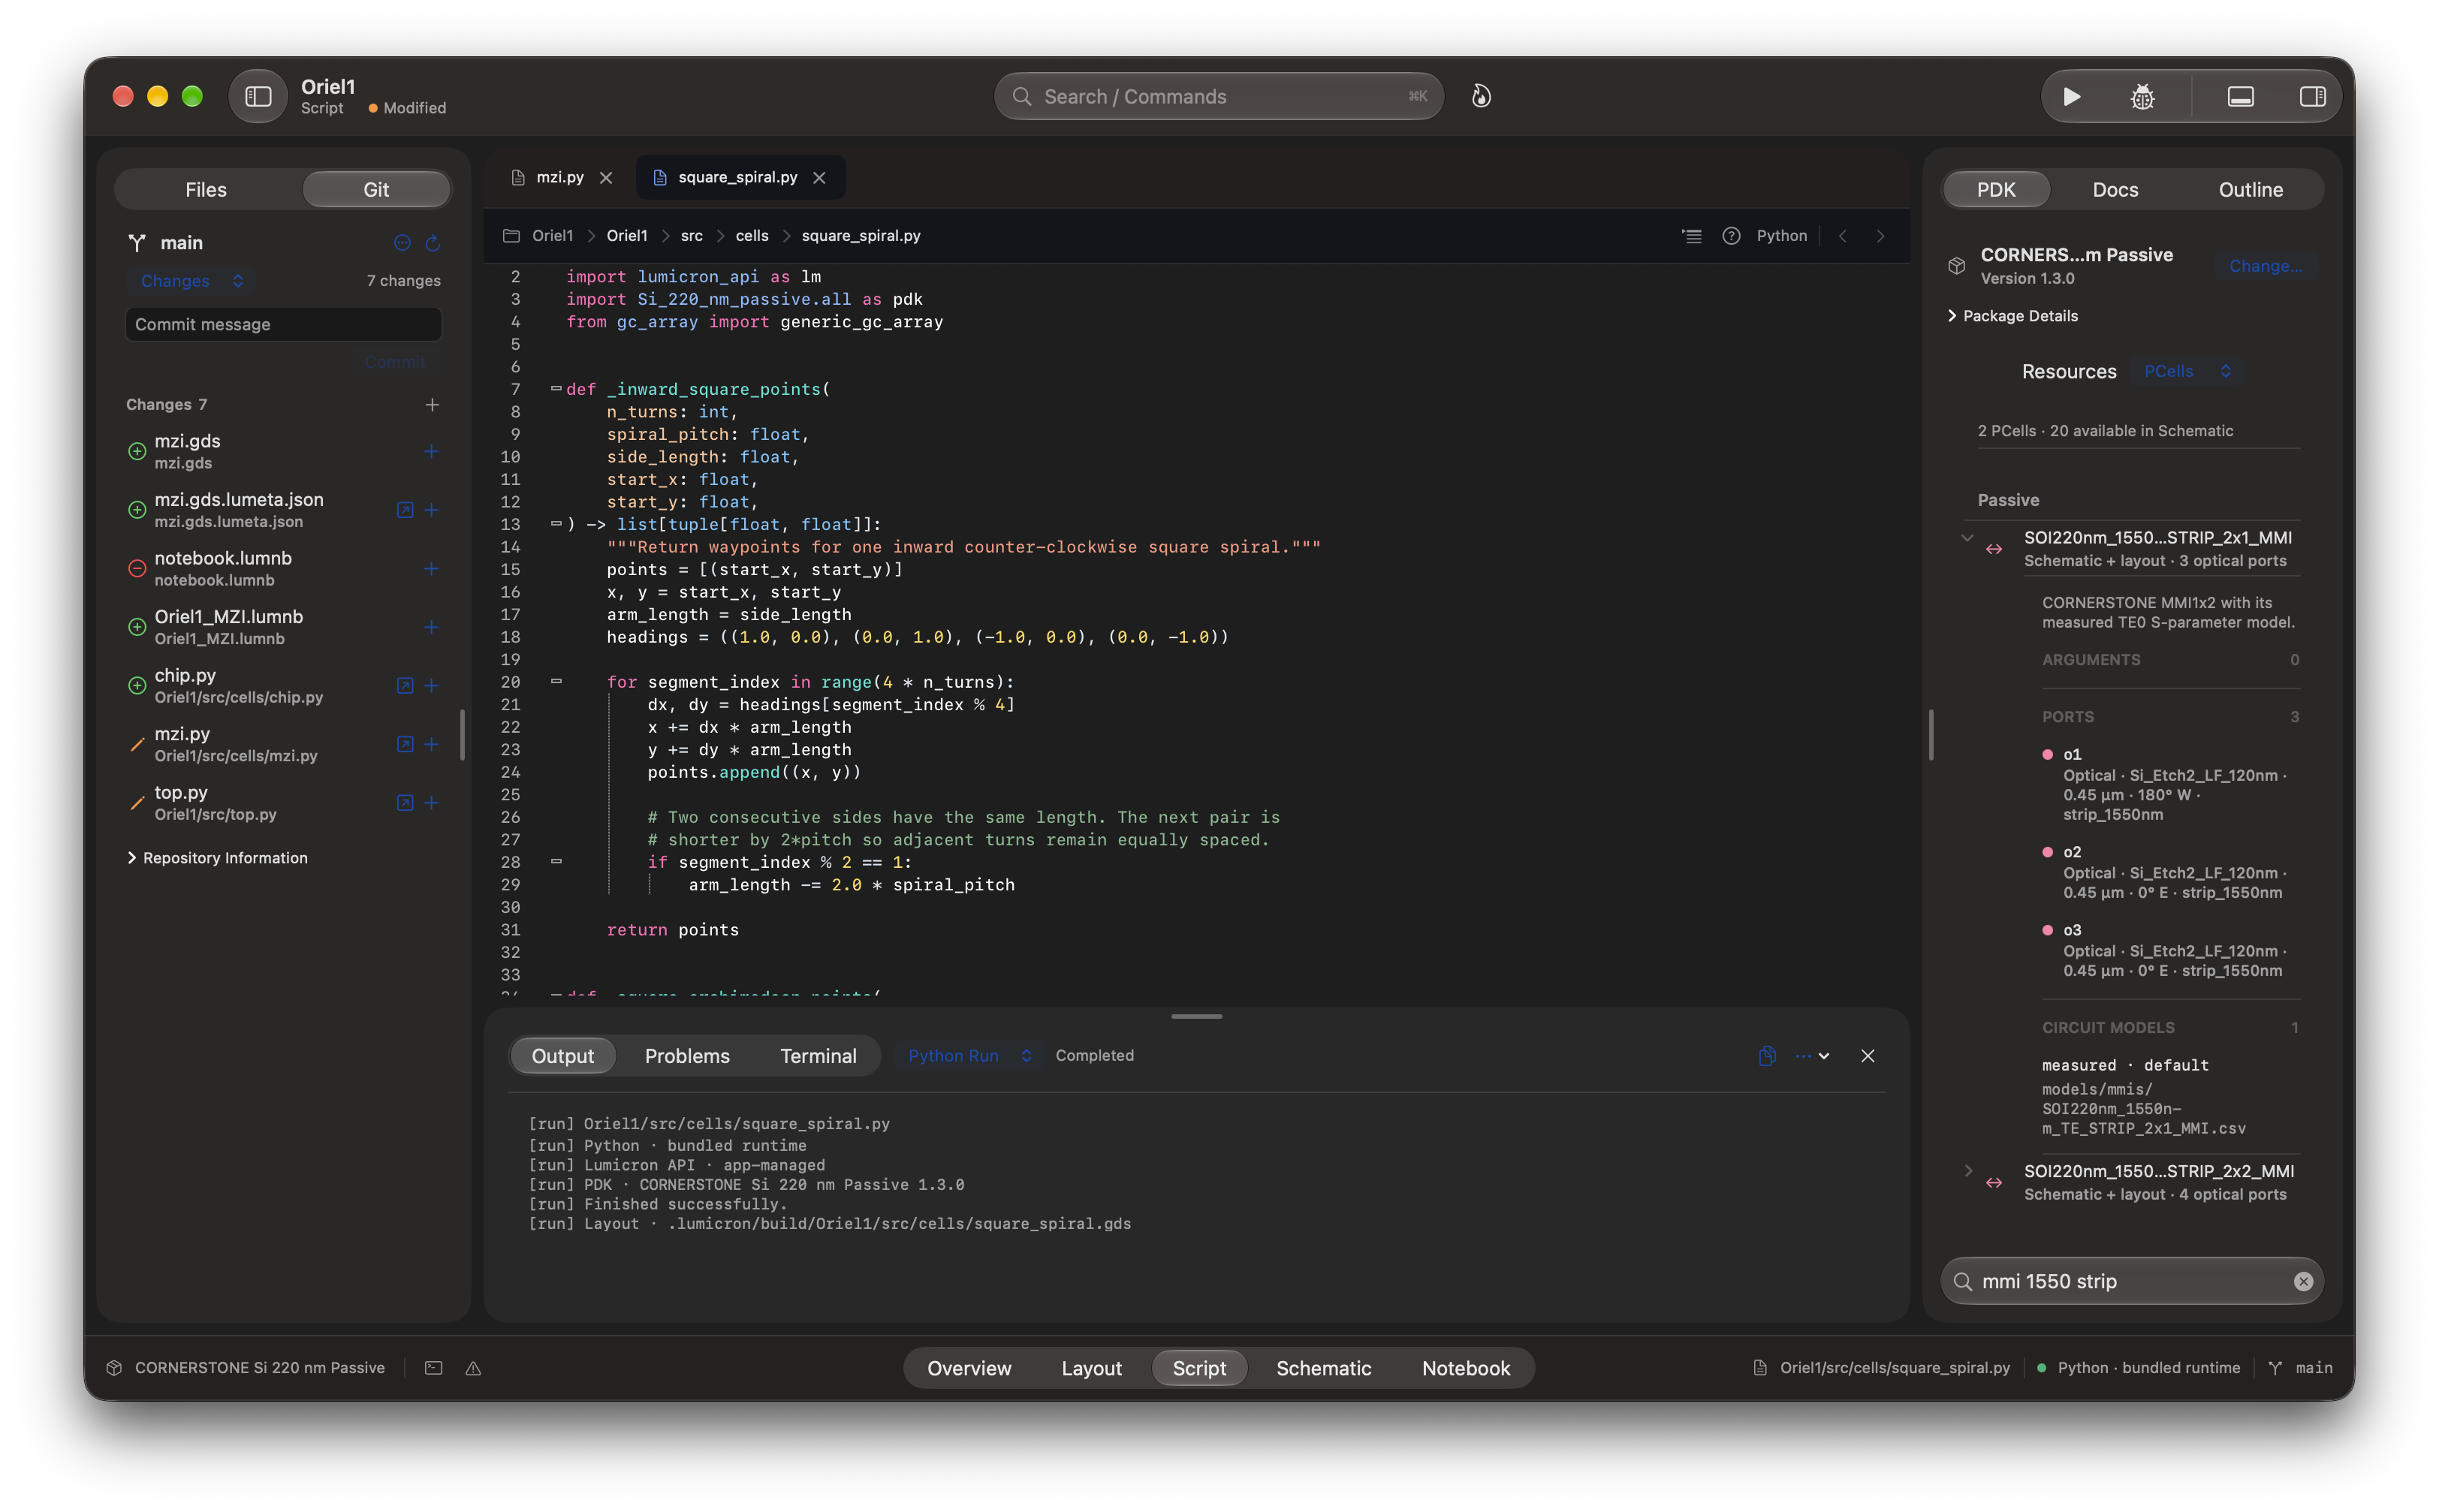Stage the mzi.gds file
This screenshot has height=1512, width=2439.
(432, 451)
